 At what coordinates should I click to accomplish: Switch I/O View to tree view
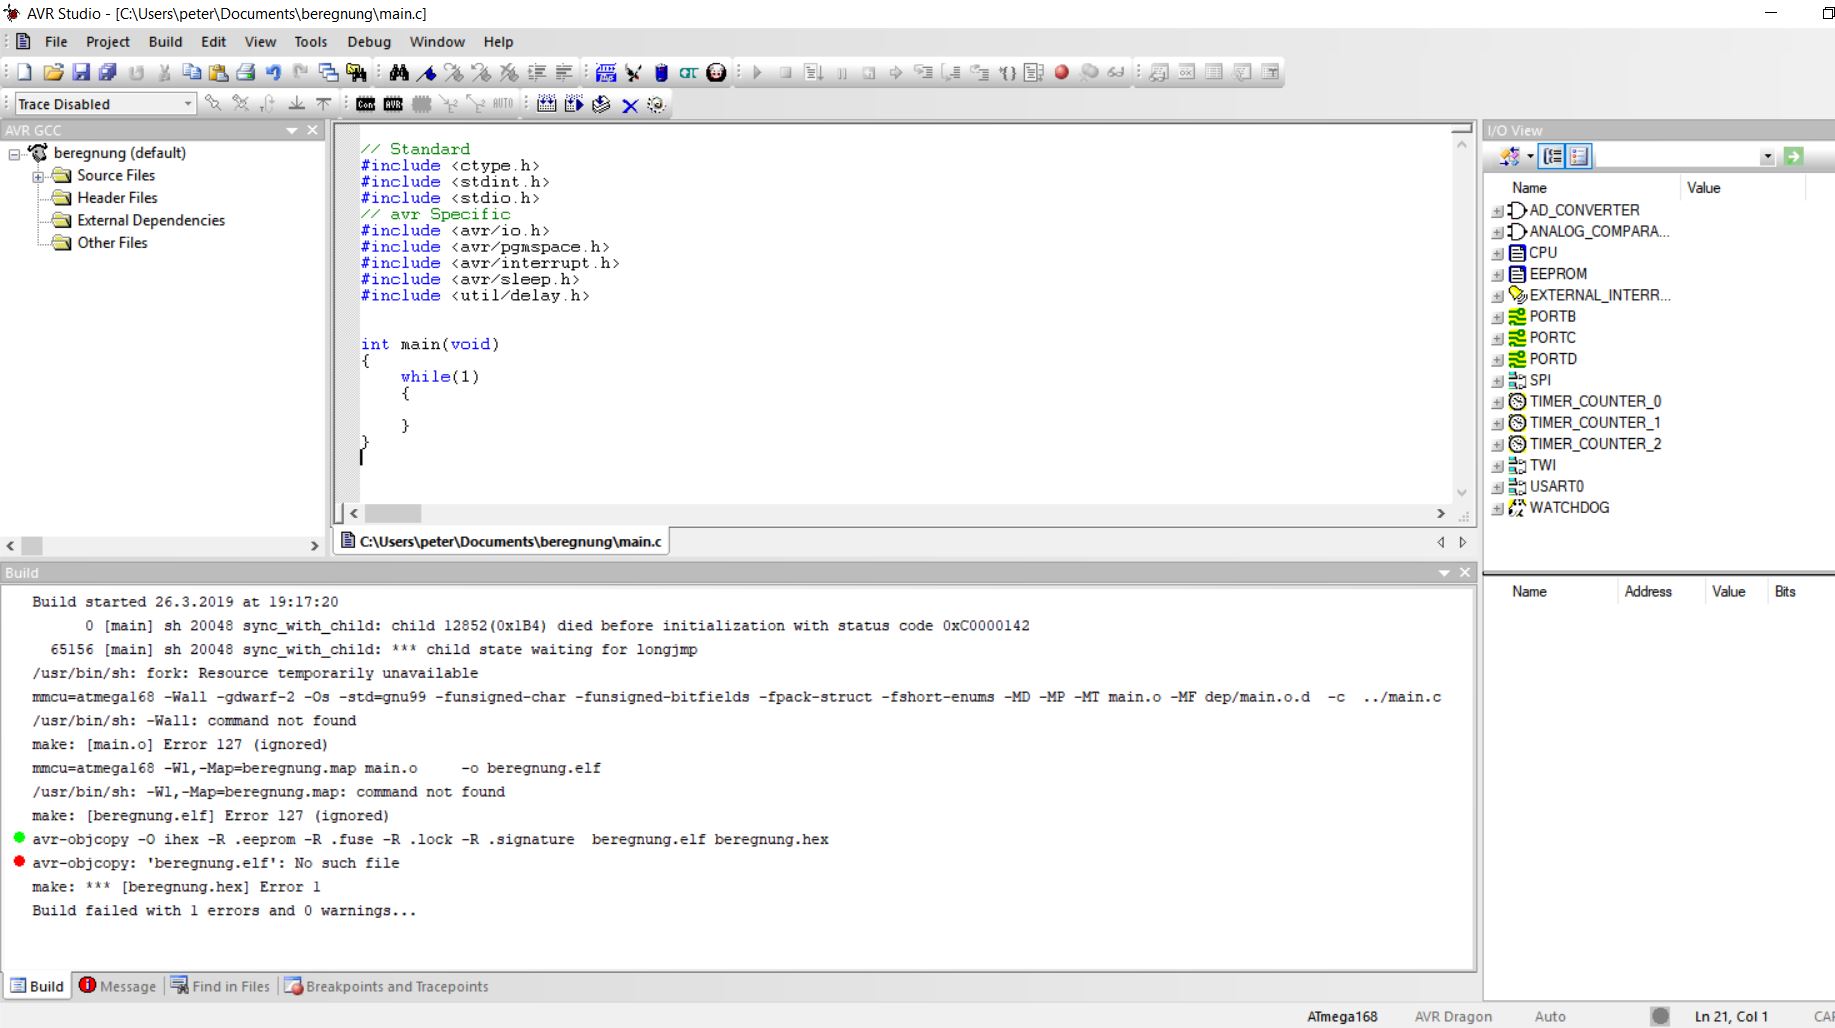[1552, 156]
